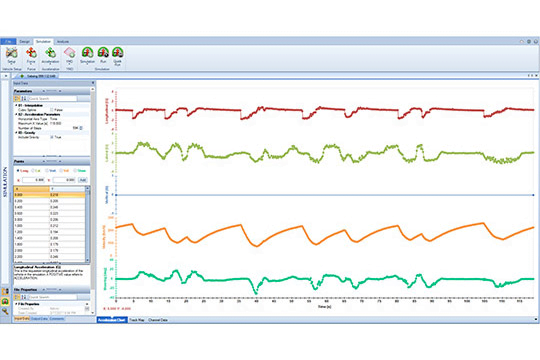
Task: Open the Track Map tab
Action: [x=137, y=320]
